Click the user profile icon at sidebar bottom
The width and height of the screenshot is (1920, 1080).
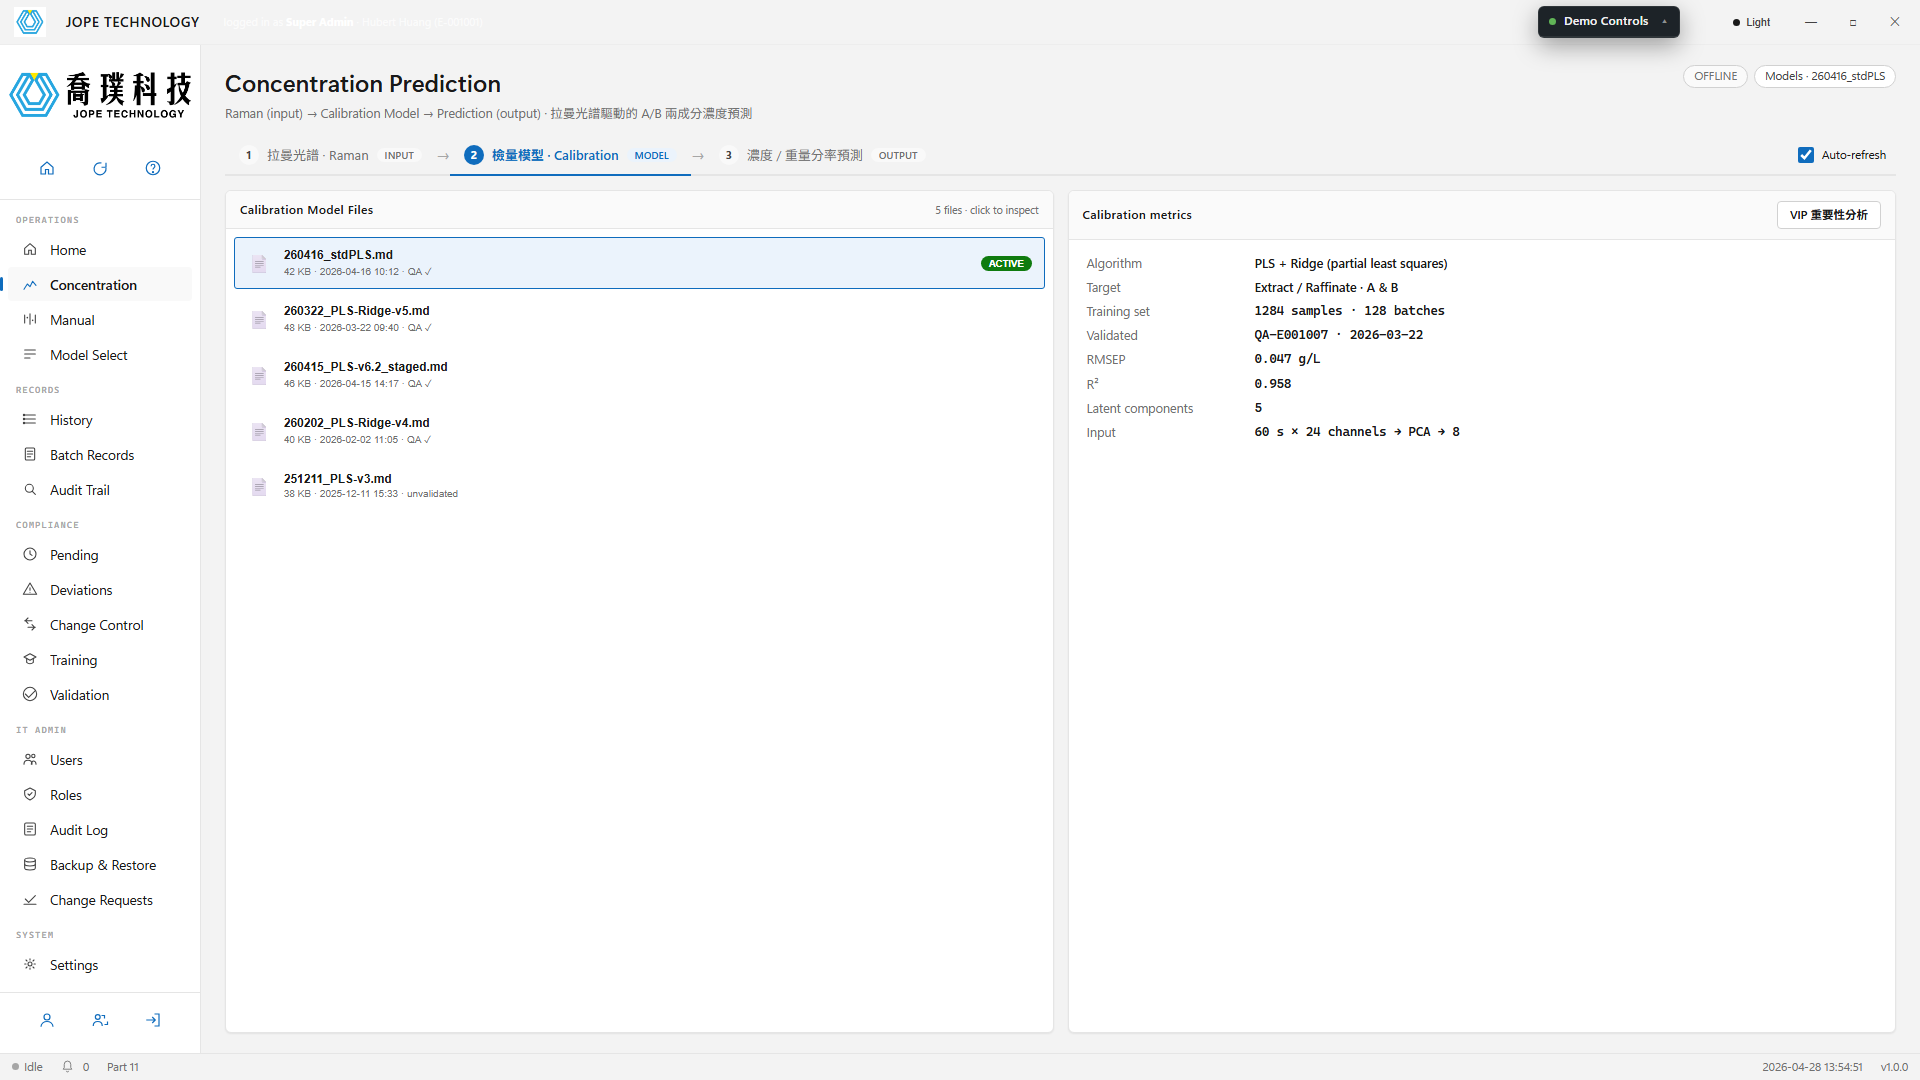[x=47, y=1021]
